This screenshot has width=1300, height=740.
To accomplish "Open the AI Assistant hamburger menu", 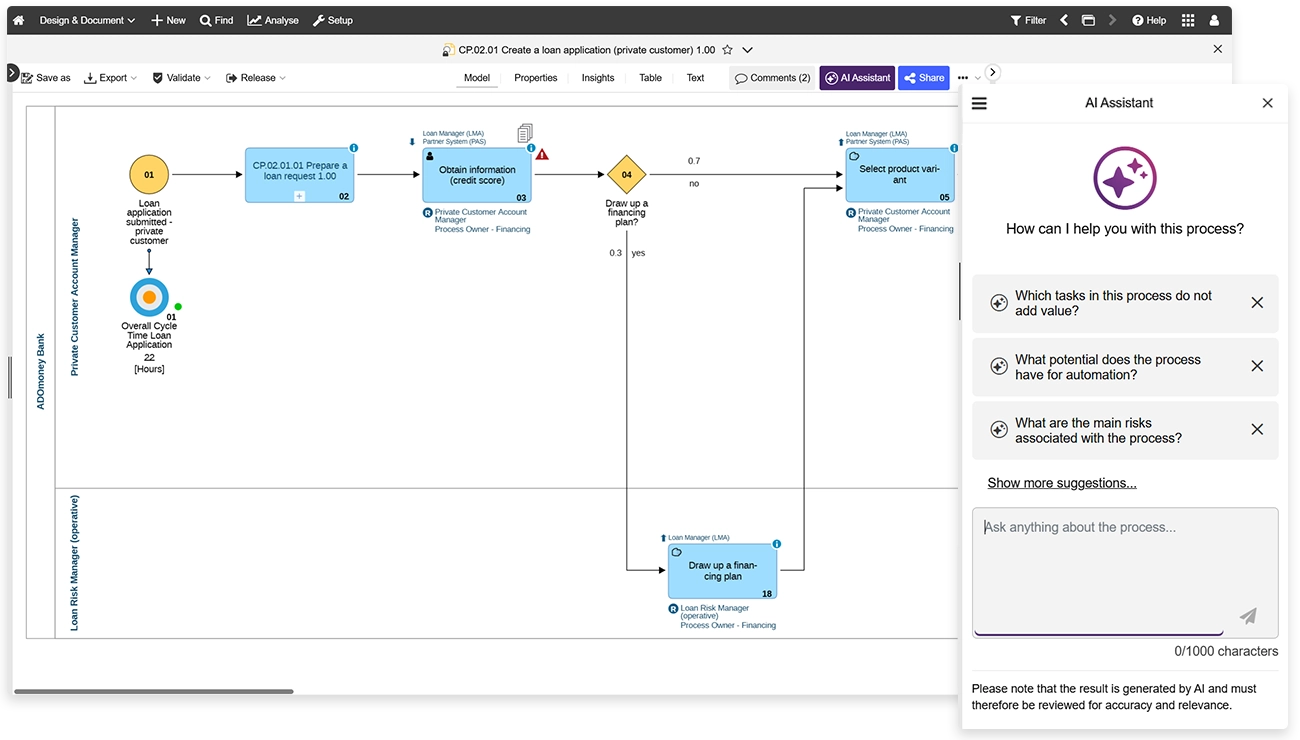I will (x=979, y=103).
